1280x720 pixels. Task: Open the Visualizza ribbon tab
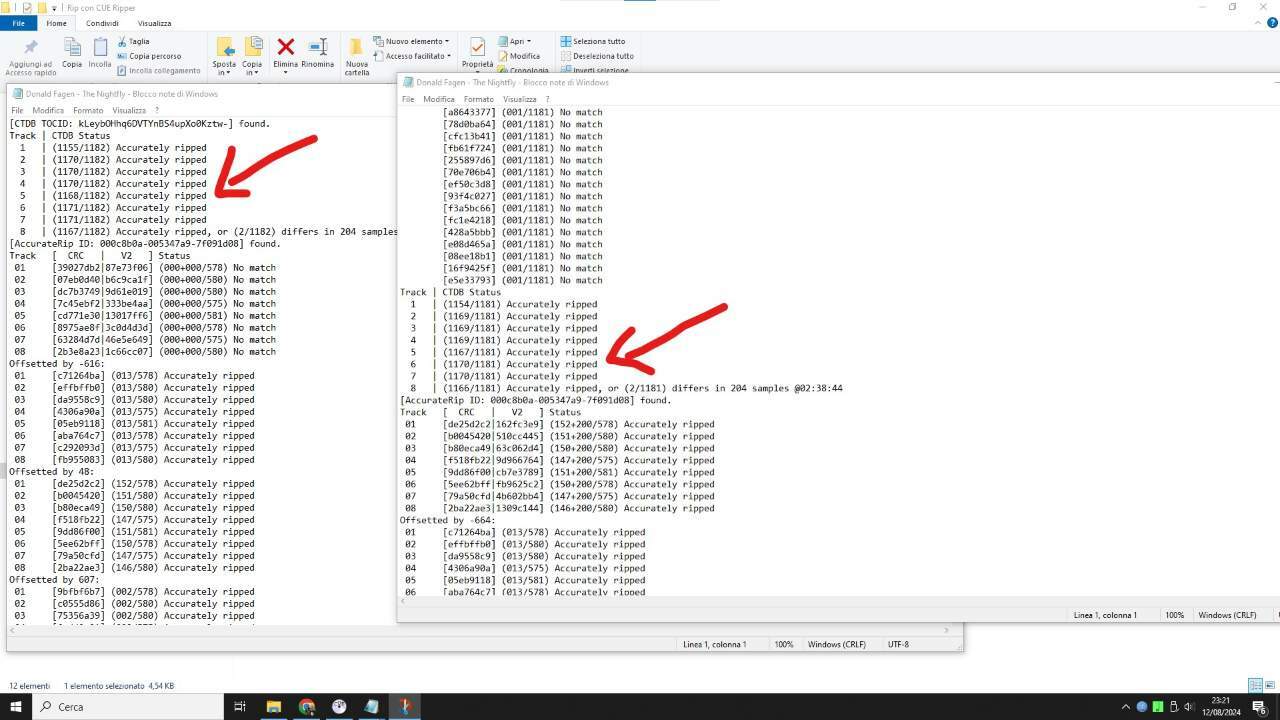coord(154,23)
